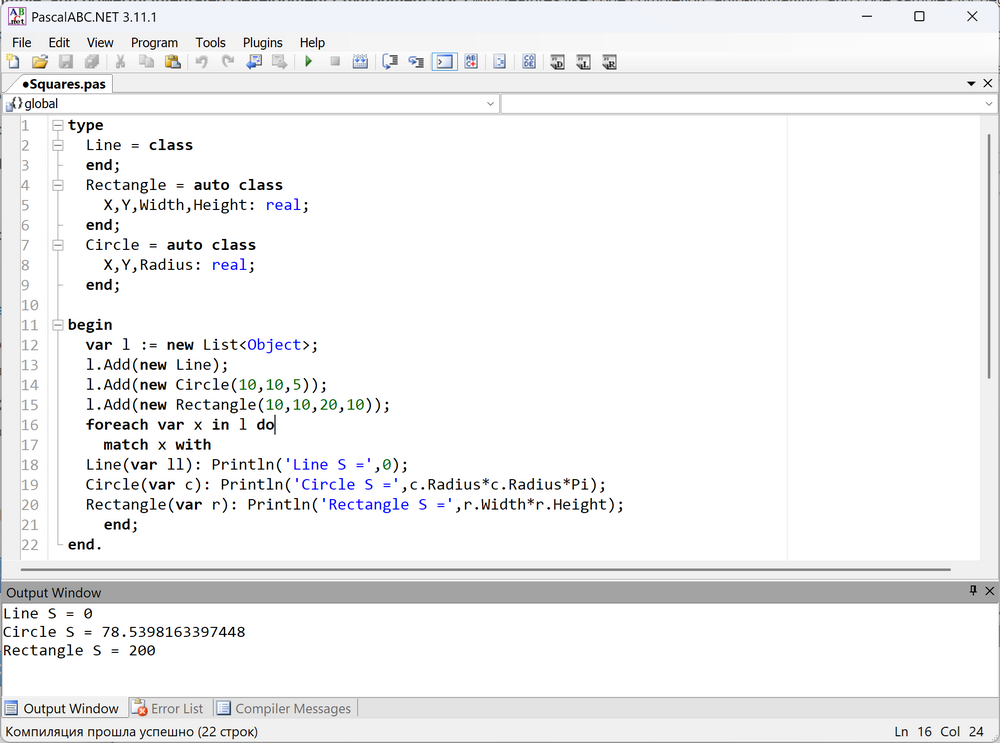Viewport: 1000px width, 743px height.
Task: Open the Plugins menu
Action: 262,42
